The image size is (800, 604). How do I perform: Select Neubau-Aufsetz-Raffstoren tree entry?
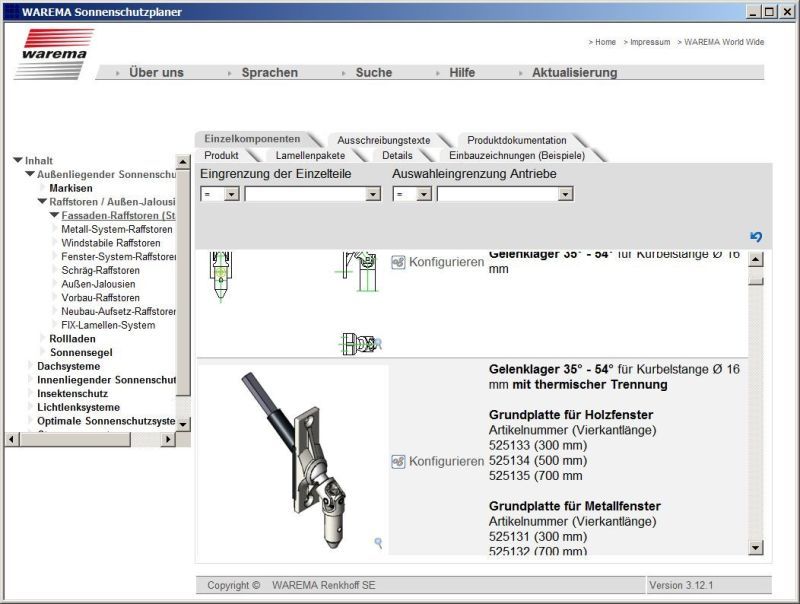(x=118, y=311)
